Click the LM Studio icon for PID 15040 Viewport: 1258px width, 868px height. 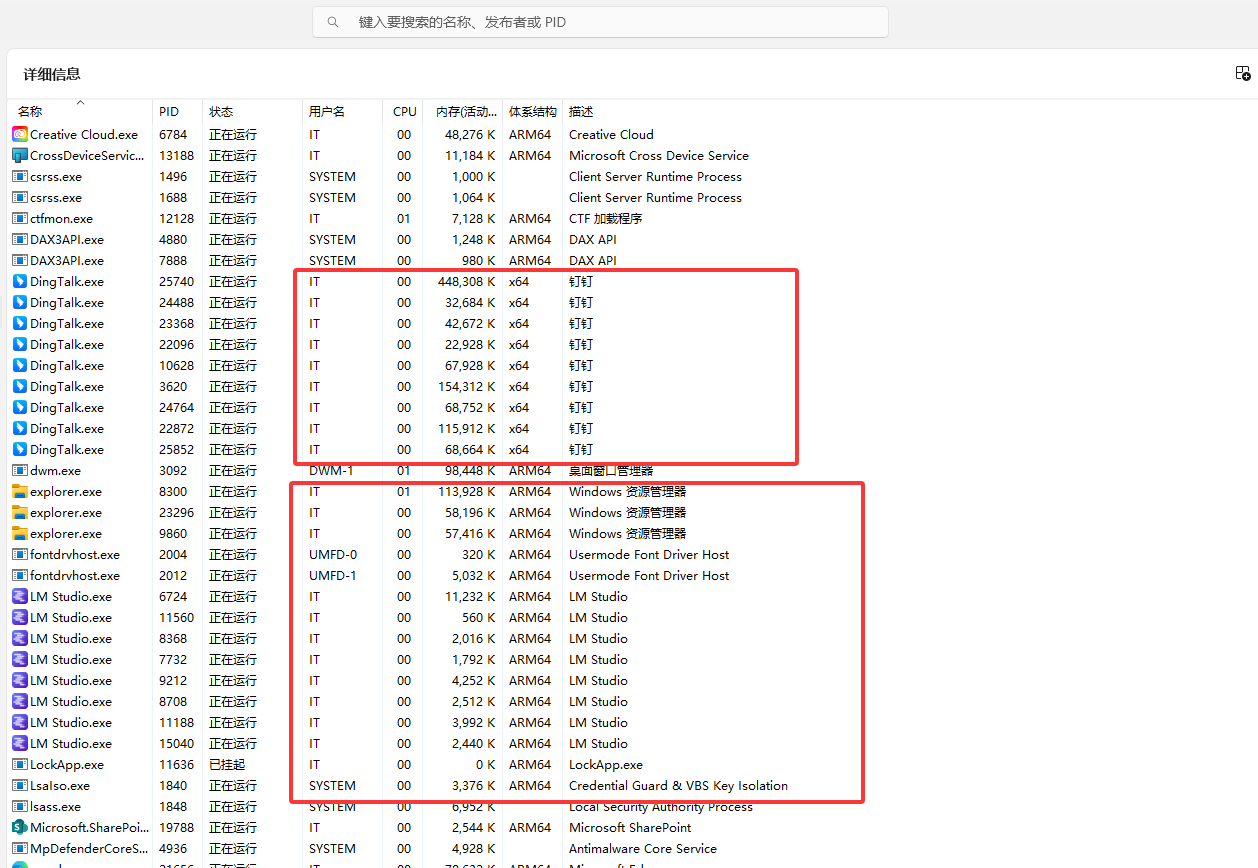20,743
